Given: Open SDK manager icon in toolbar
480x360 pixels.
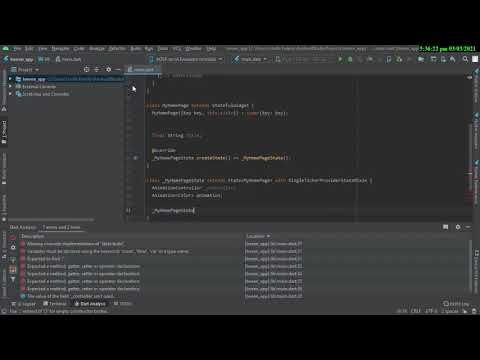Looking at the screenshot, I should point(453,59).
